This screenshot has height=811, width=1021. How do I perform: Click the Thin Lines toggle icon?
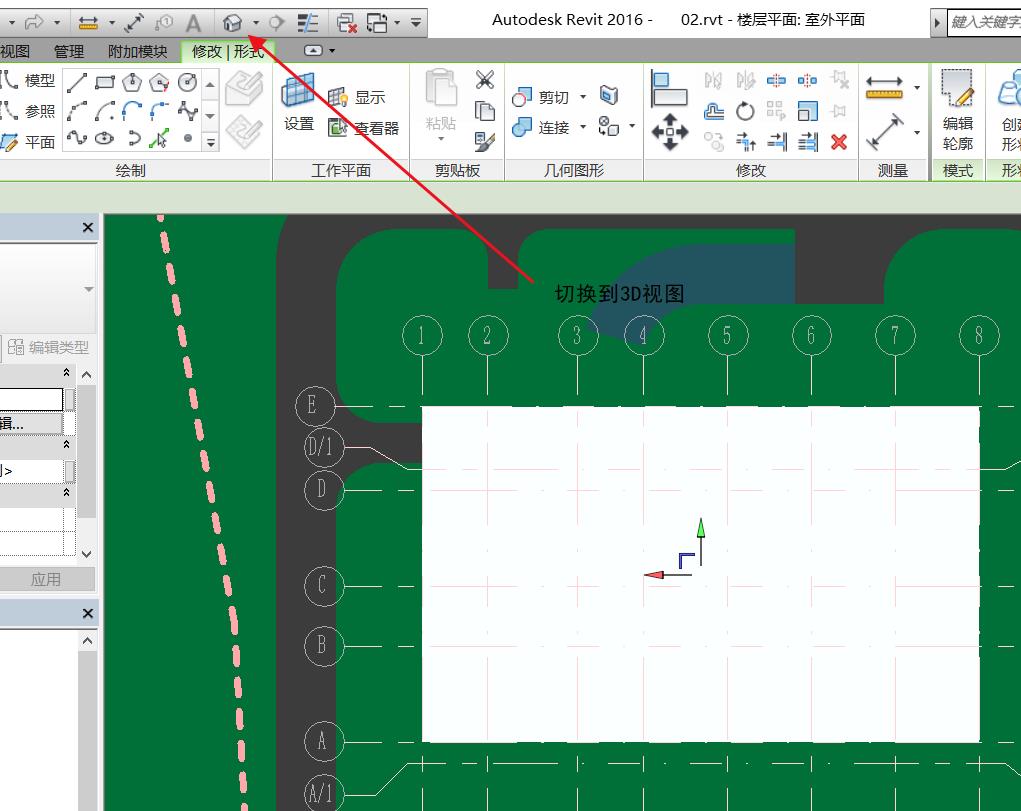pyautogui.click(x=309, y=22)
